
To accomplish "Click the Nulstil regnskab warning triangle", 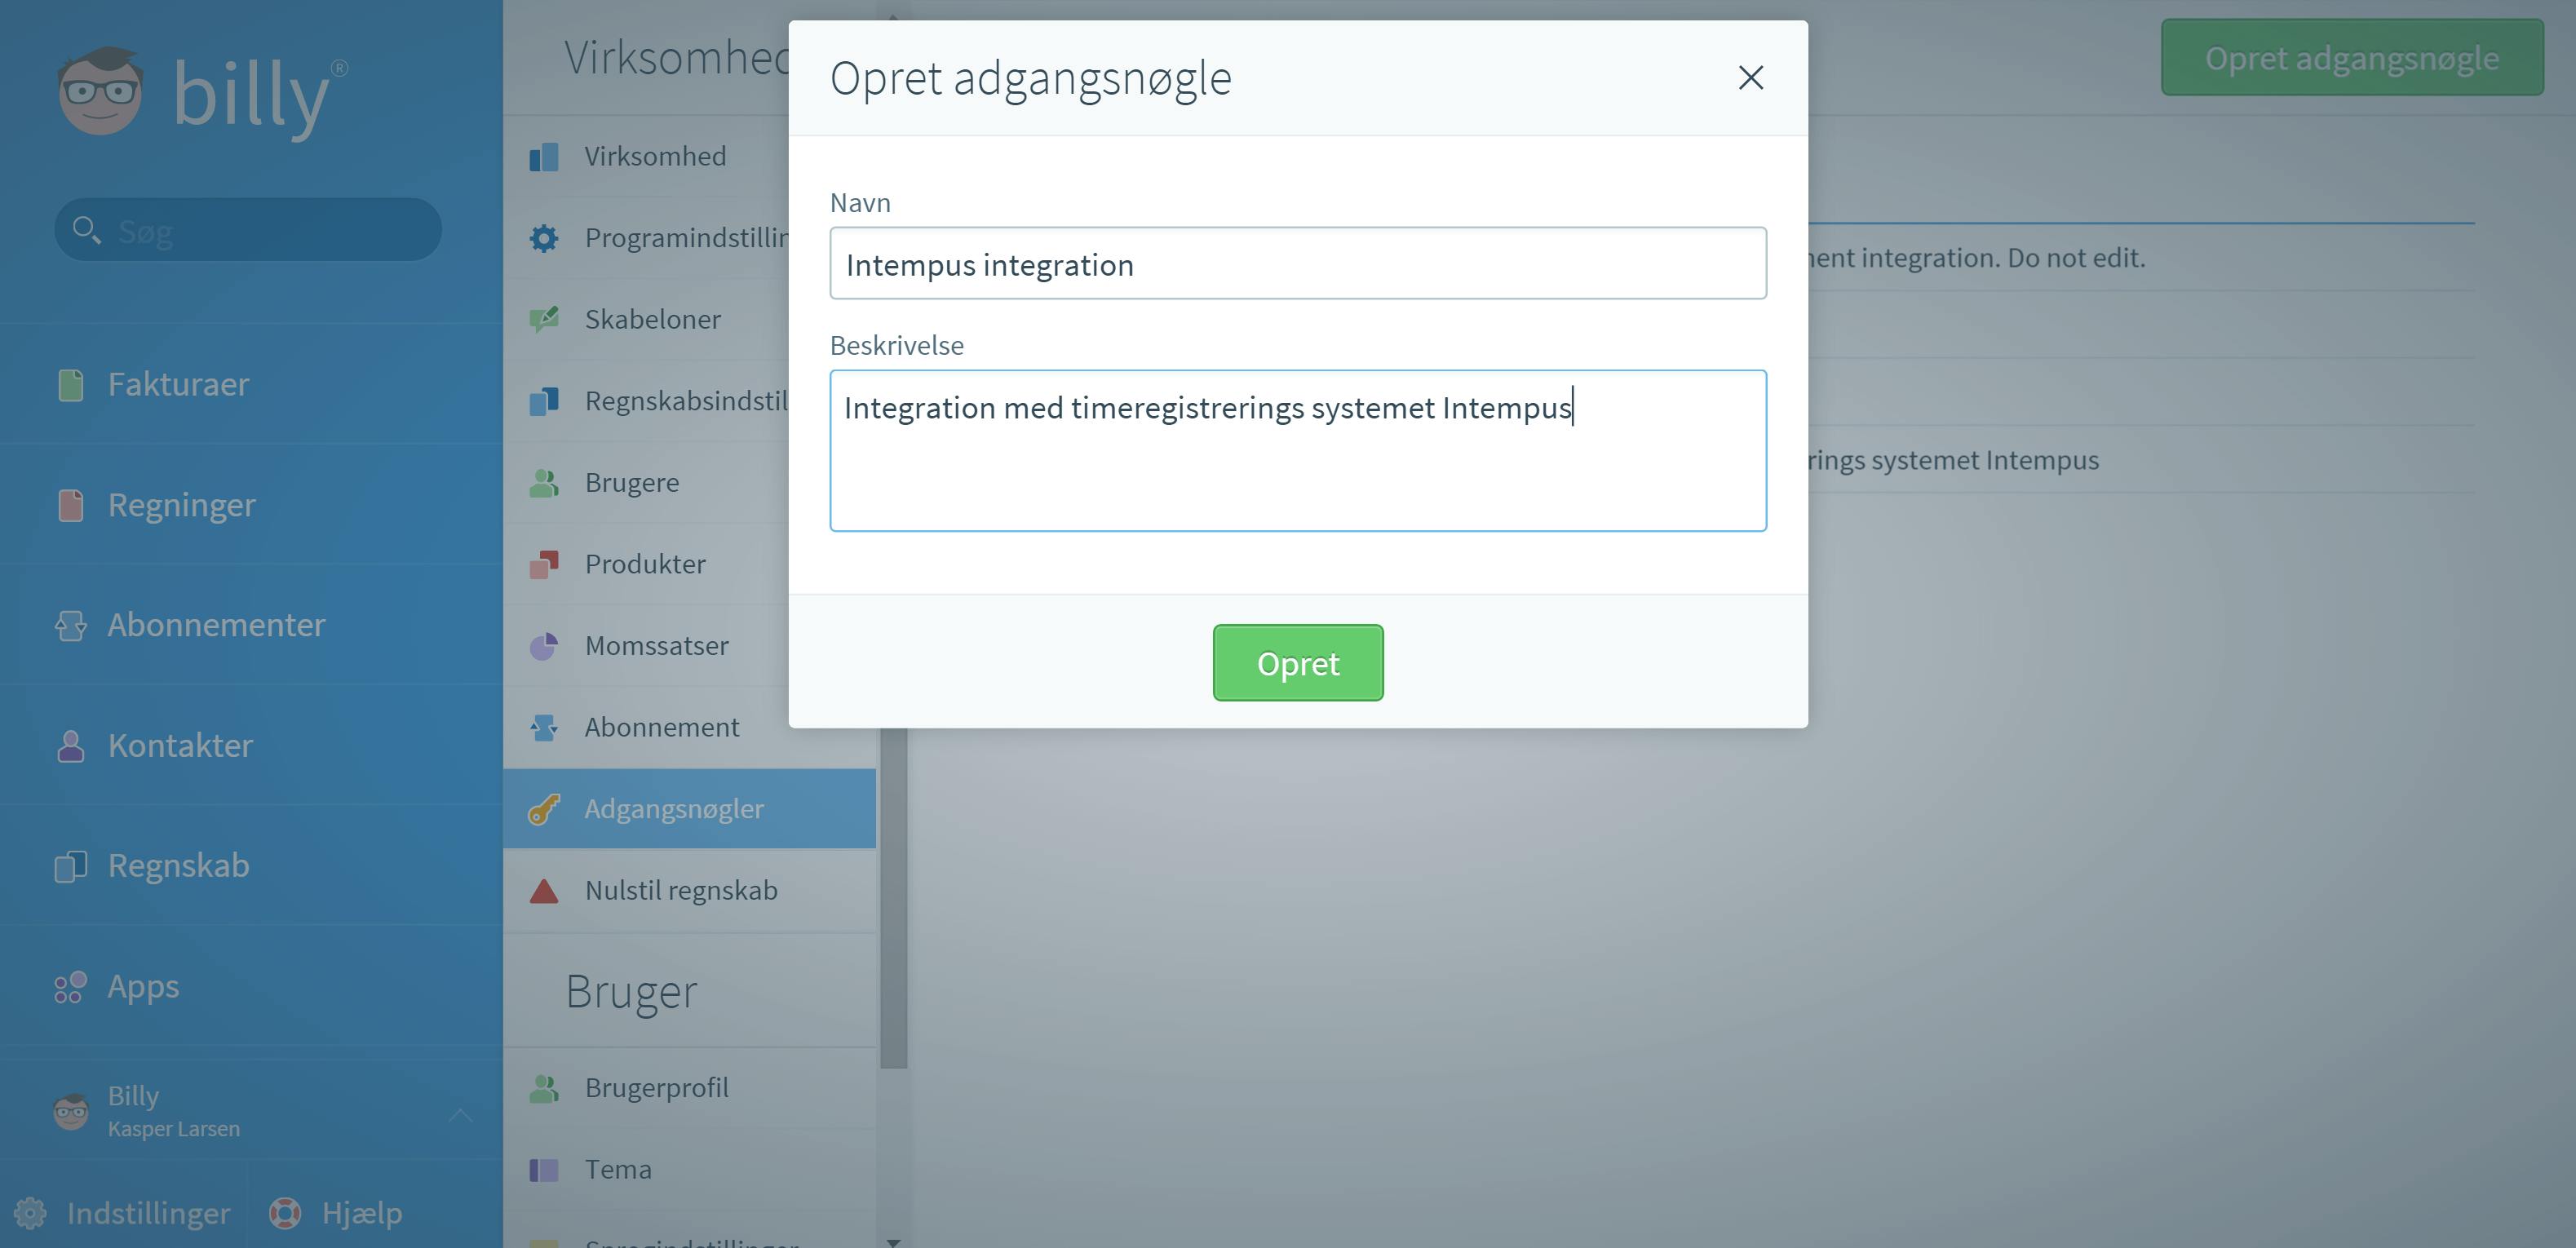I will click(x=544, y=890).
